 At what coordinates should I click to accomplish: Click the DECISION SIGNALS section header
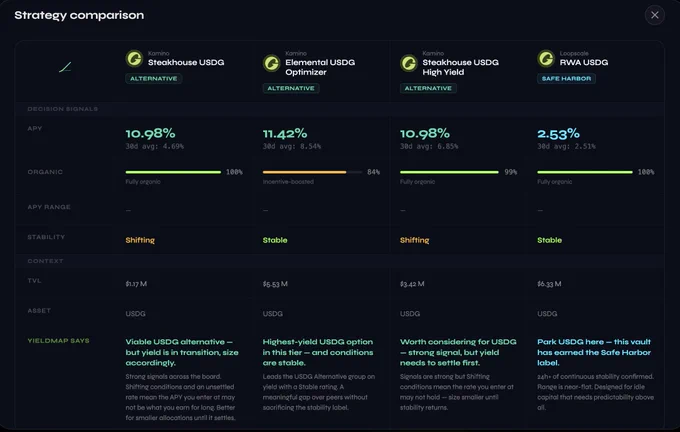63,109
